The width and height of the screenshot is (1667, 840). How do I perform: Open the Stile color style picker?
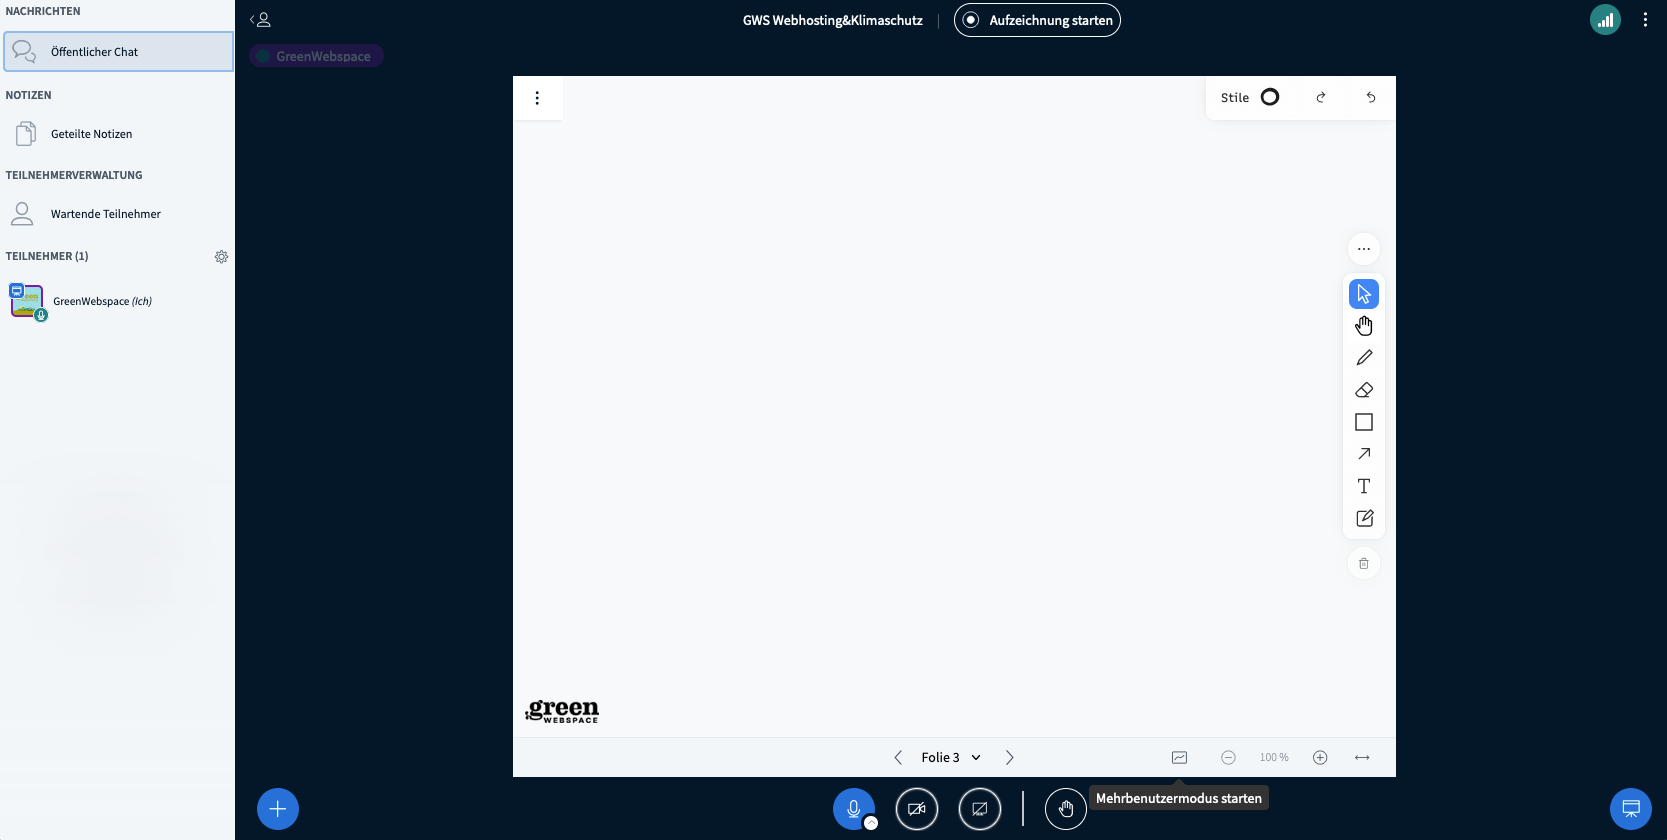1250,98
